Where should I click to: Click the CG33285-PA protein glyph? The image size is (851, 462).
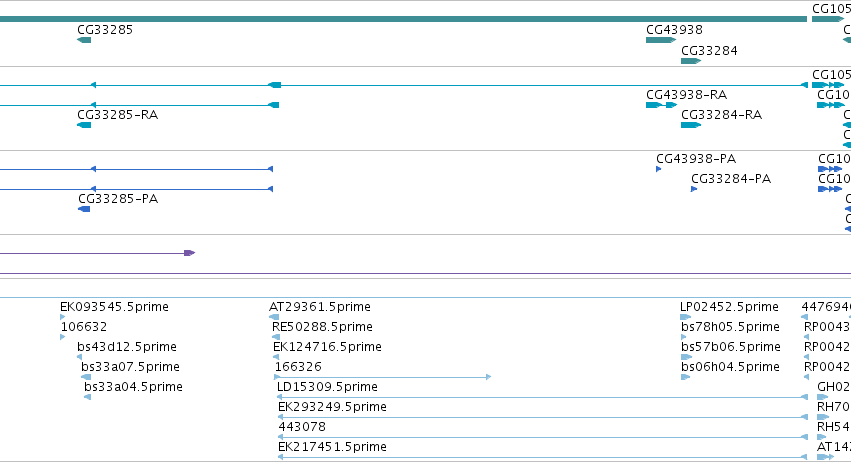(x=84, y=209)
